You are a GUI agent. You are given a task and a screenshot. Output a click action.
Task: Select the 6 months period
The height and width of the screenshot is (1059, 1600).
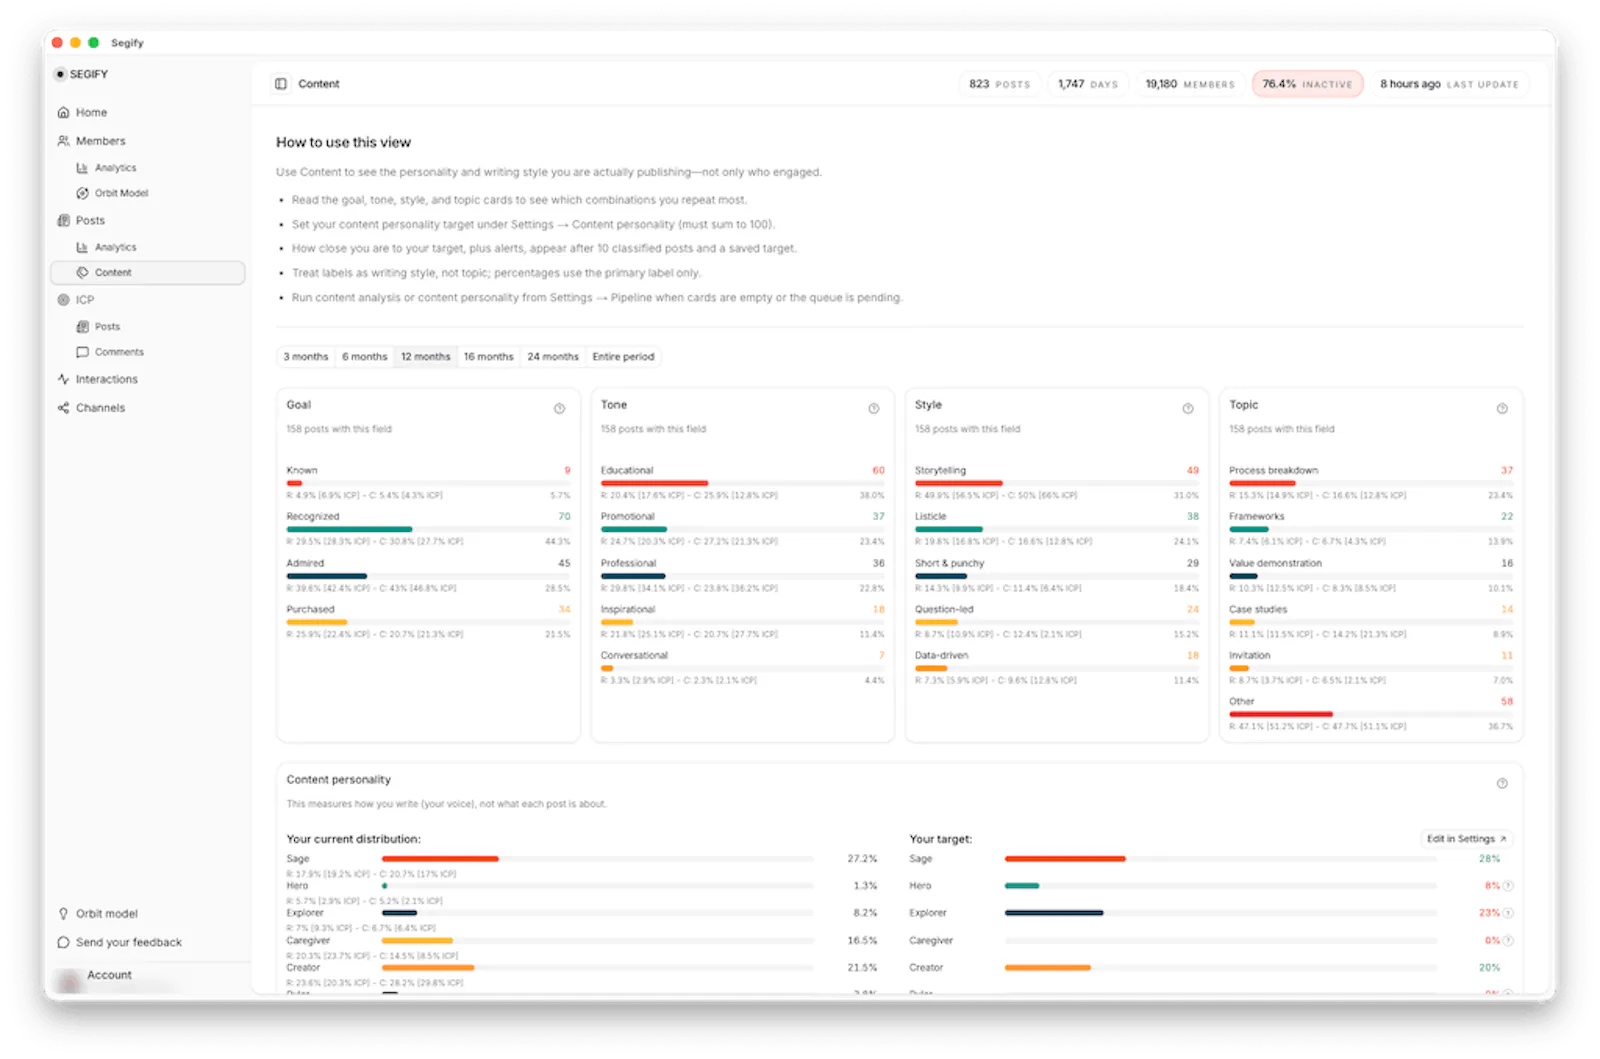365,357
